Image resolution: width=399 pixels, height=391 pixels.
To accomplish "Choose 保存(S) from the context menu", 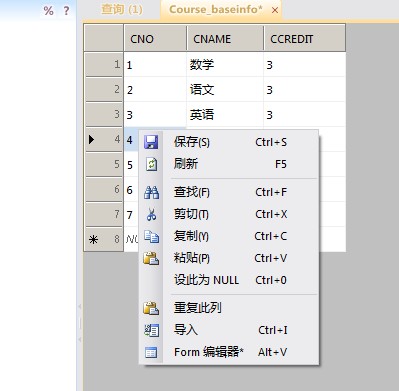I will click(x=229, y=142).
